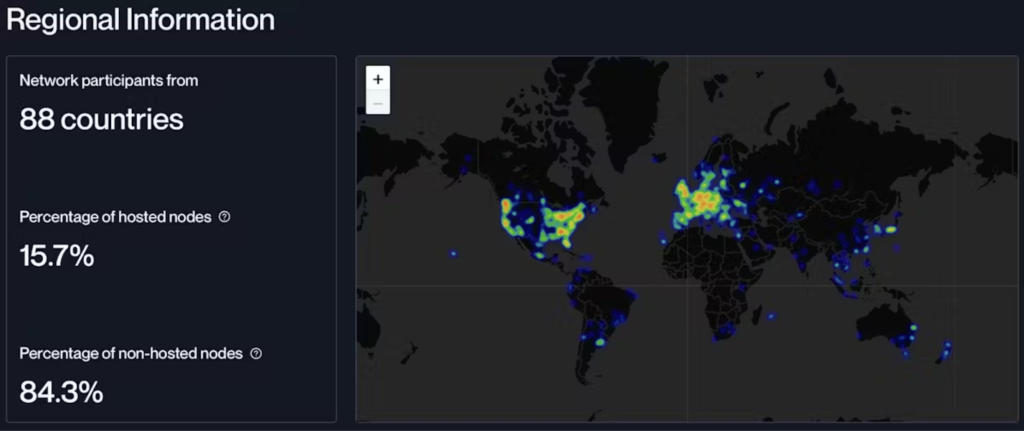Click the map zoom out minus button
Screen dimensions: 1024x431
coord(378,103)
